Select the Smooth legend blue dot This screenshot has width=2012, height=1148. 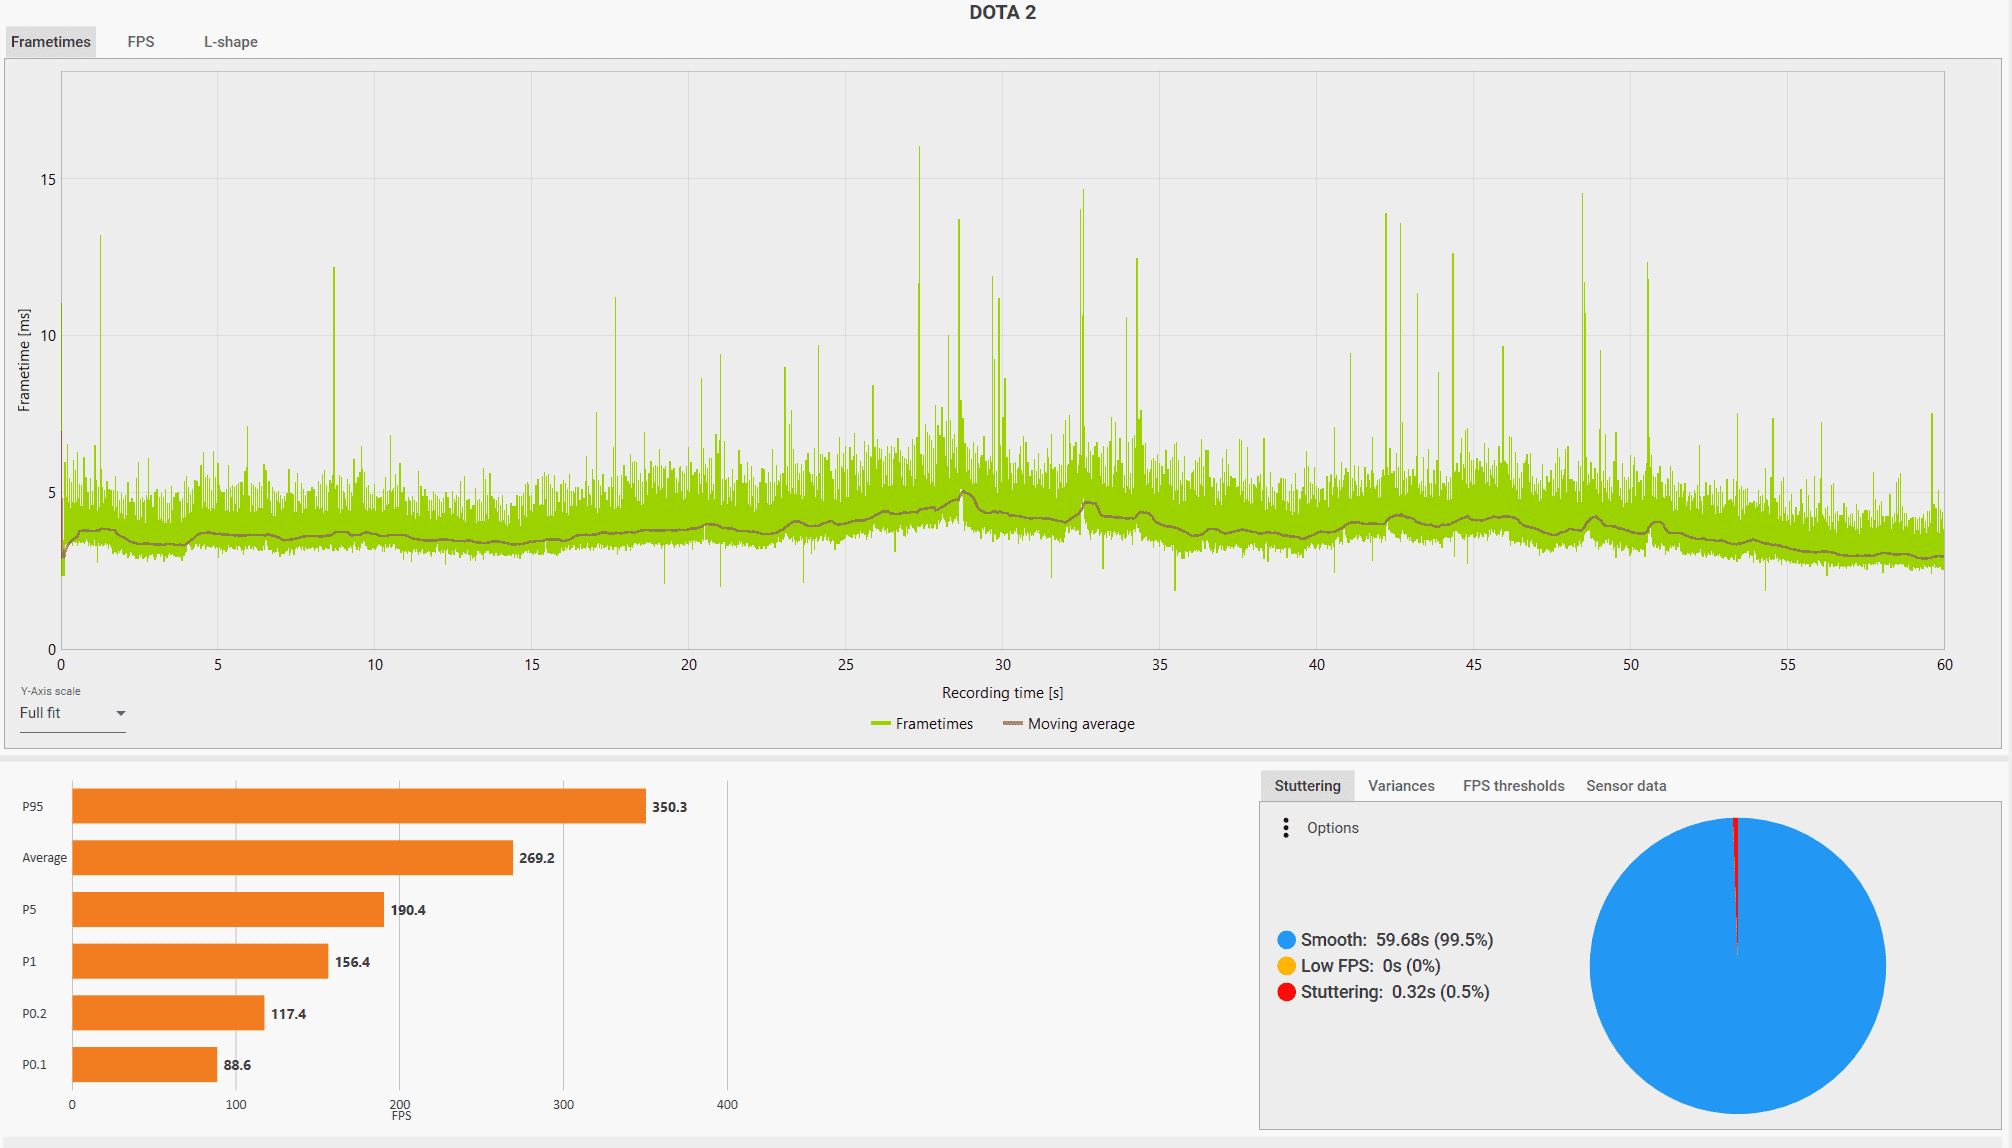tap(1287, 940)
